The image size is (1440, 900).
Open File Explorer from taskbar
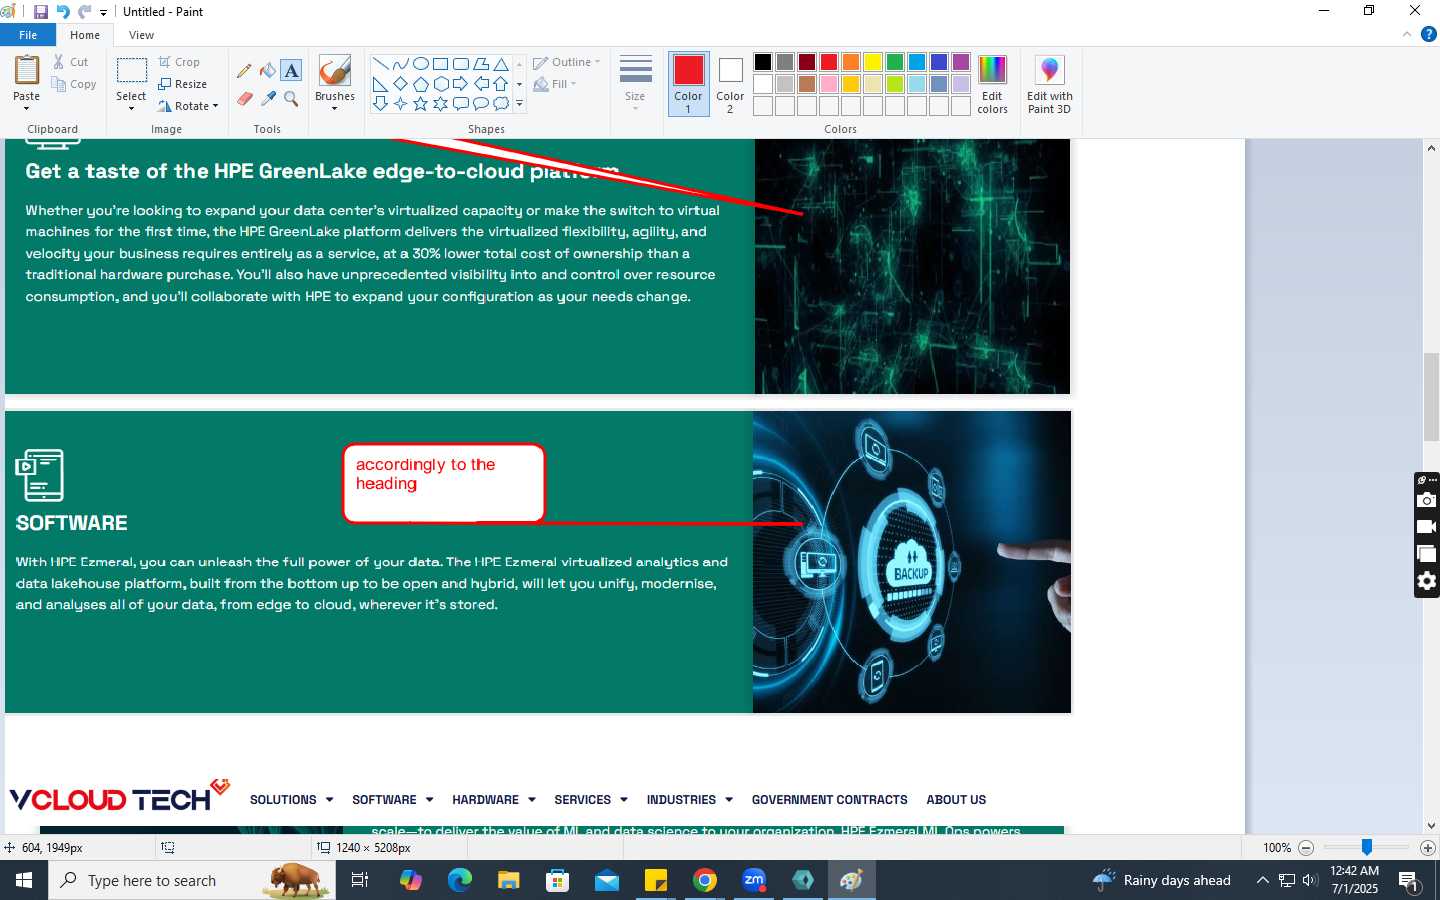[509, 880]
